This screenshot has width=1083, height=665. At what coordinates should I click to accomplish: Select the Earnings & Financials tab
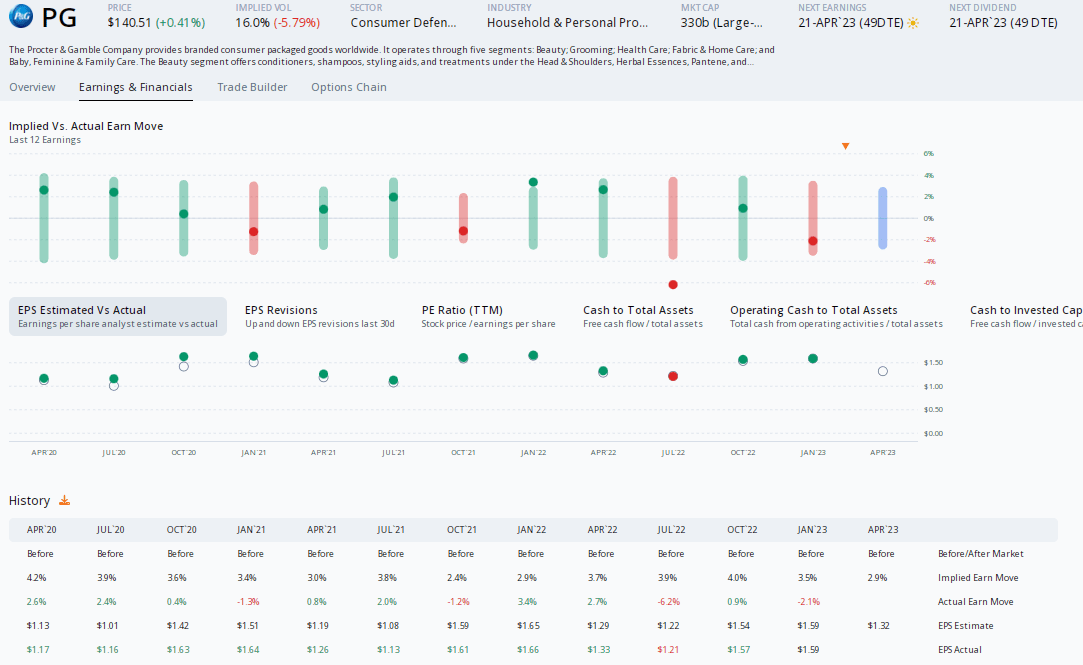(135, 87)
